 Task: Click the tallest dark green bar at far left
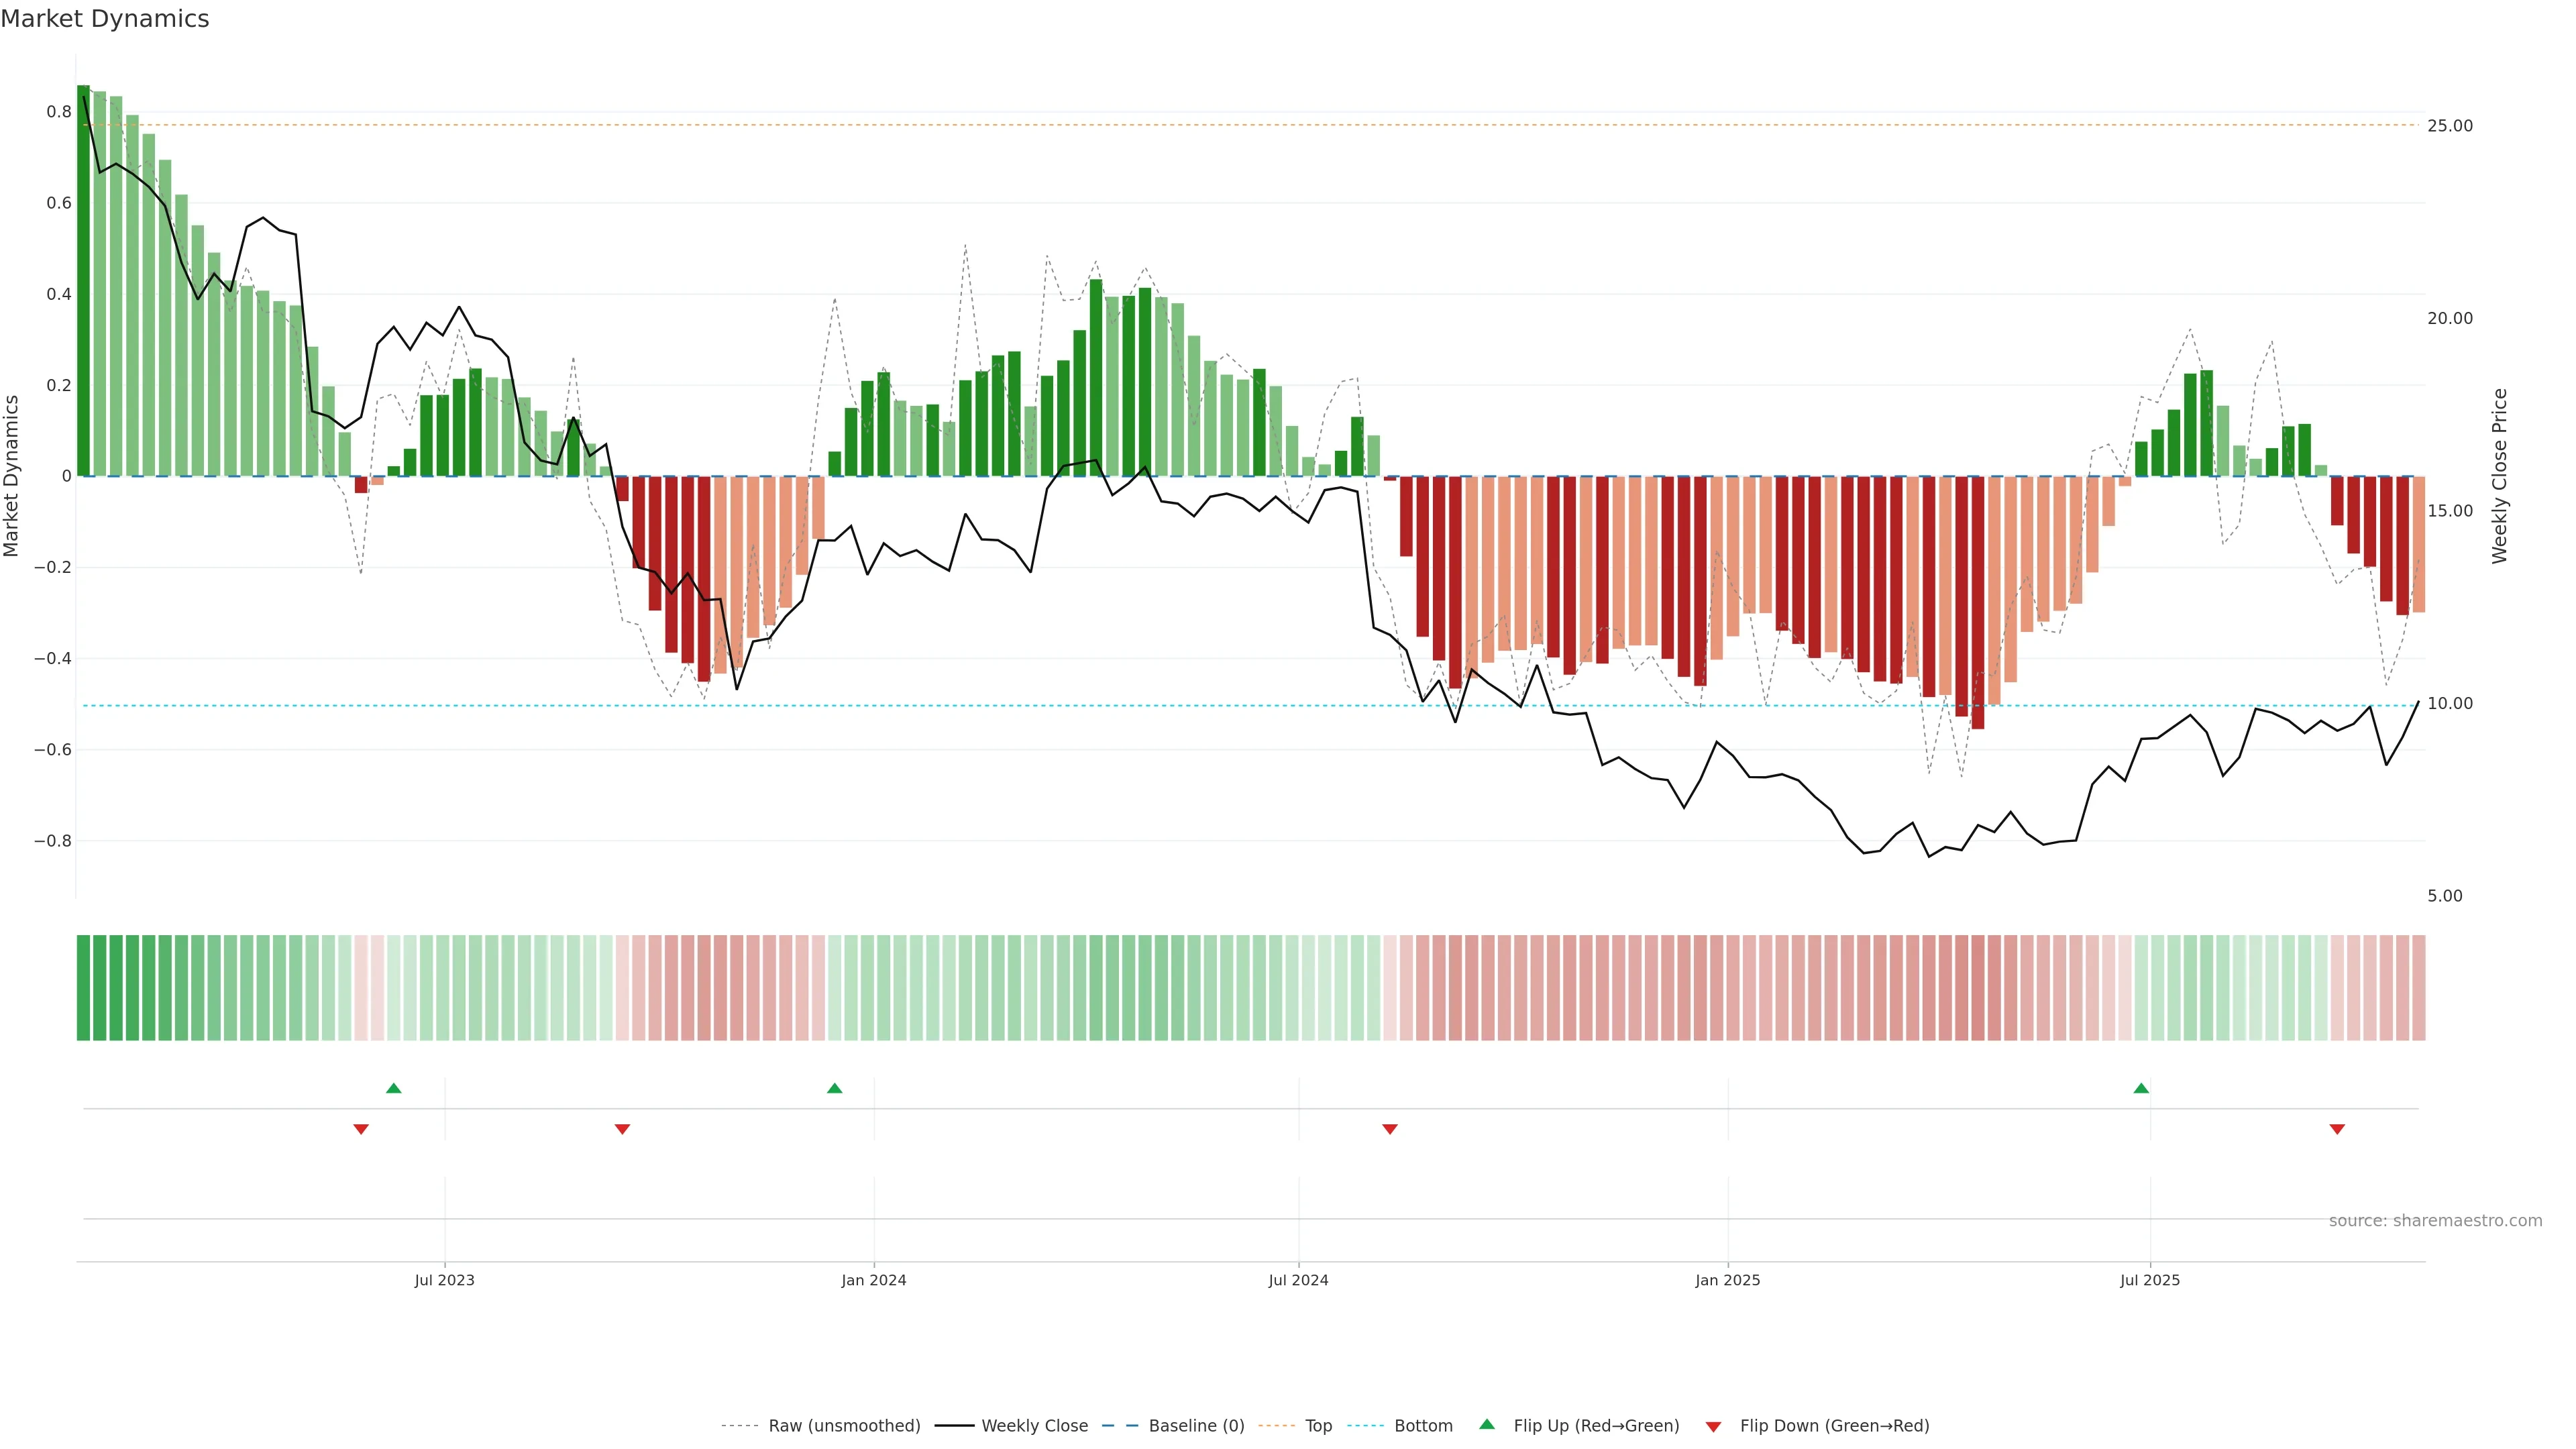pos(83,280)
